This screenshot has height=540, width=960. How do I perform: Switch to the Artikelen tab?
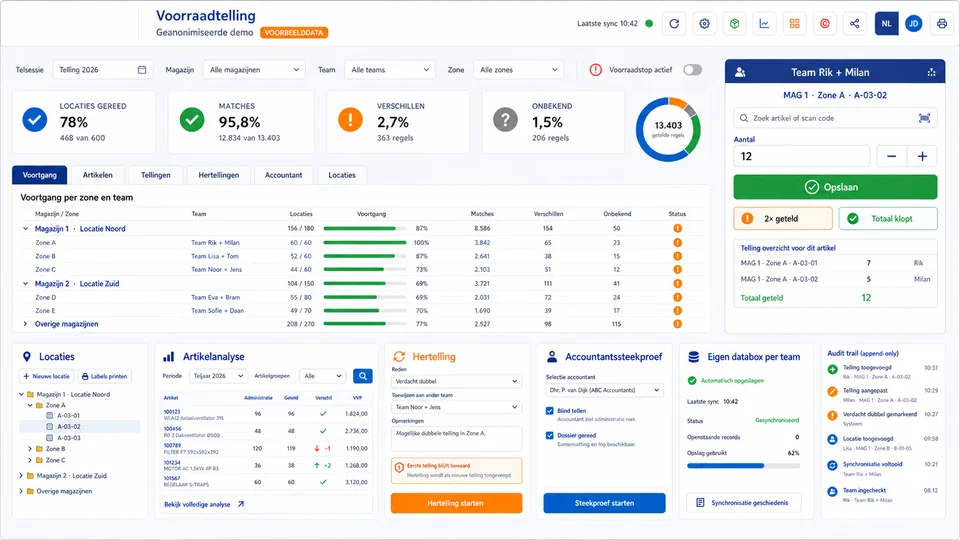(x=98, y=175)
